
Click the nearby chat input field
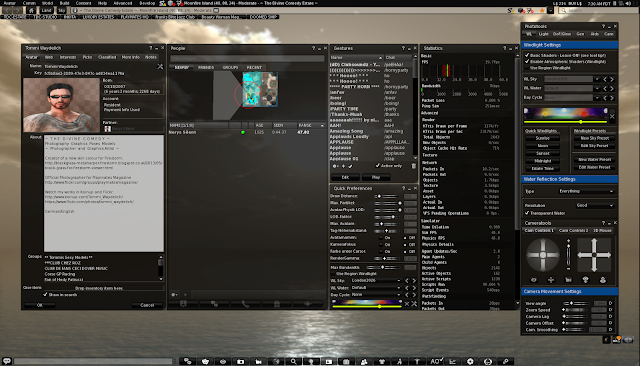[x=93, y=361]
